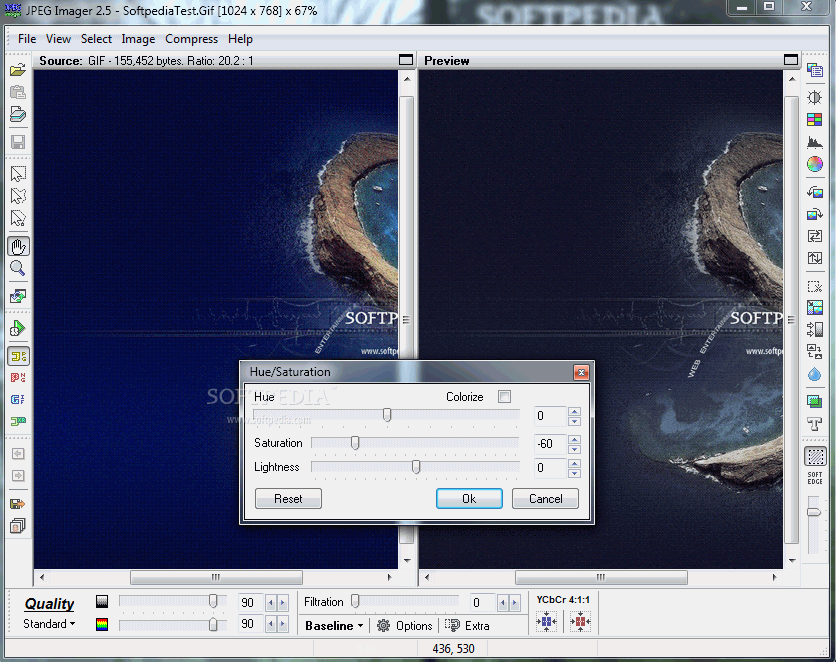This screenshot has height=662, width=836.
Task: Open the Help menu
Action: click(x=240, y=39)
